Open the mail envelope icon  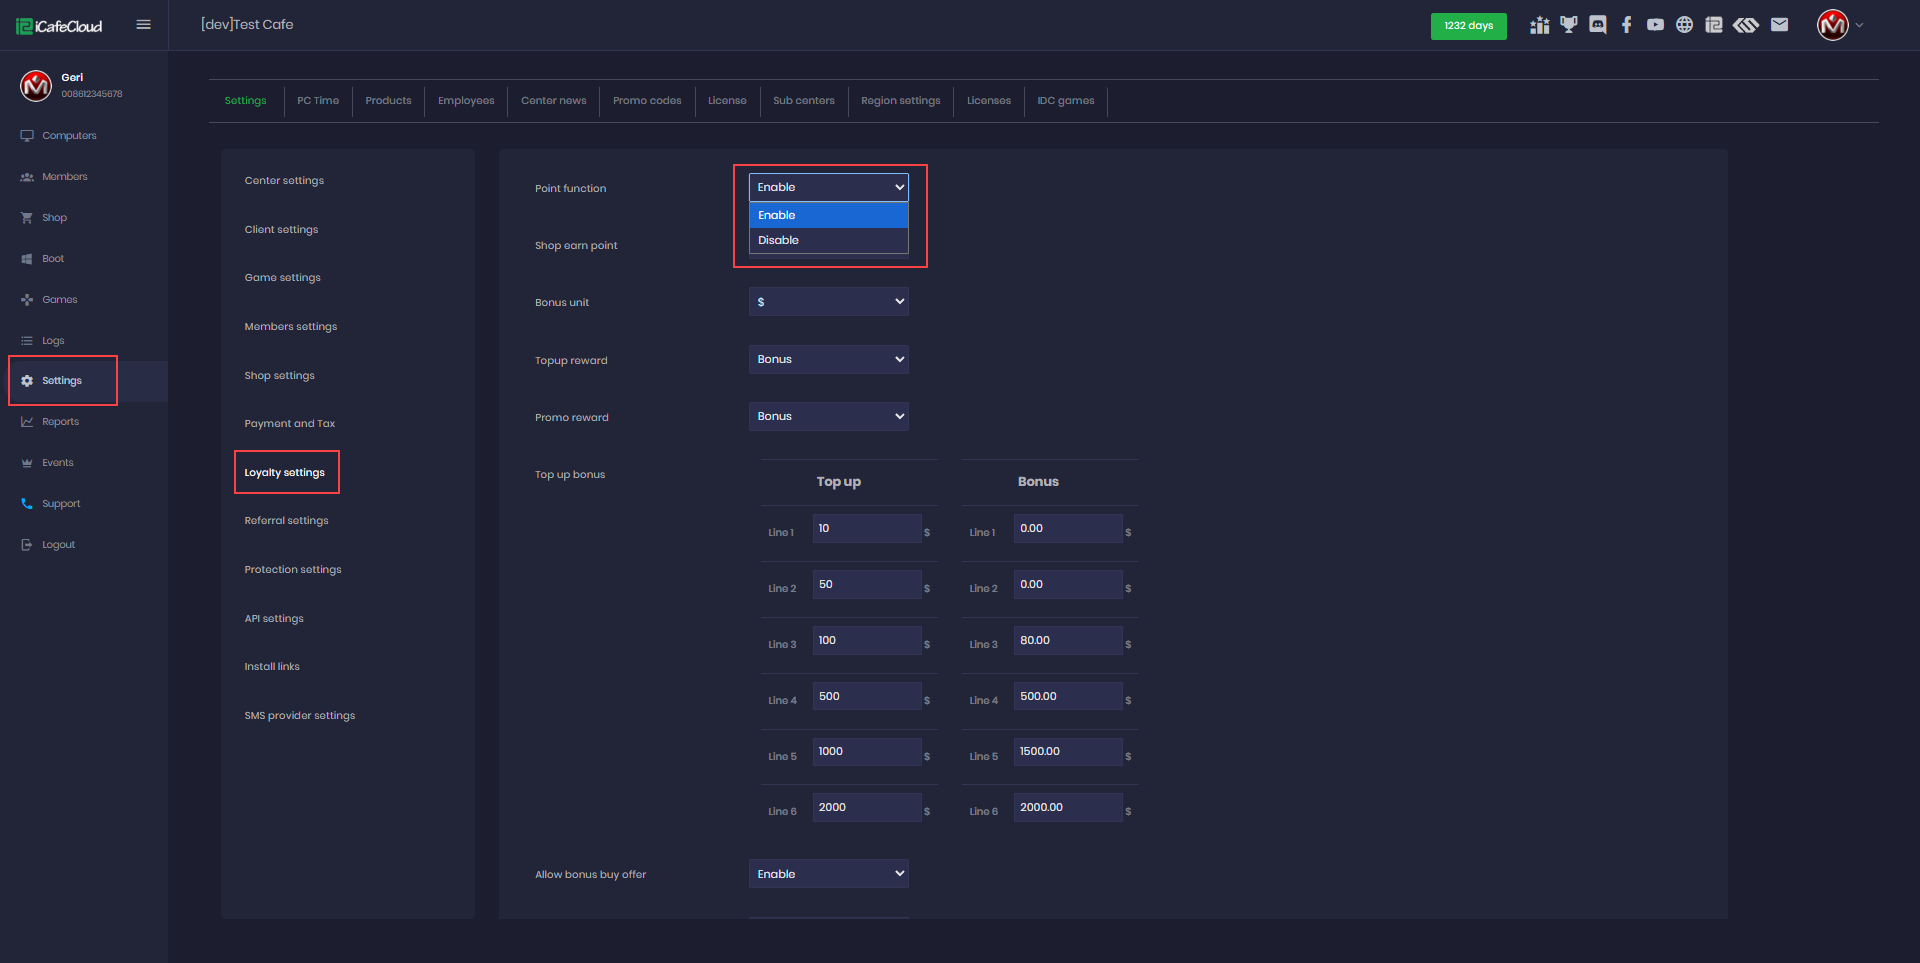[x=1779, y=25]
